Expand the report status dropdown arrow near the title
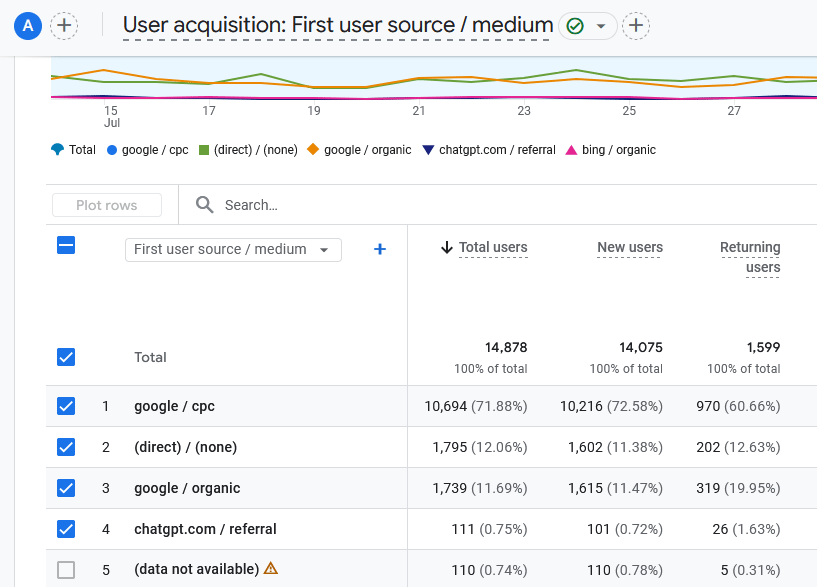Image resolution: width=817 pixels, height=587 pixels. coord(601,26)
